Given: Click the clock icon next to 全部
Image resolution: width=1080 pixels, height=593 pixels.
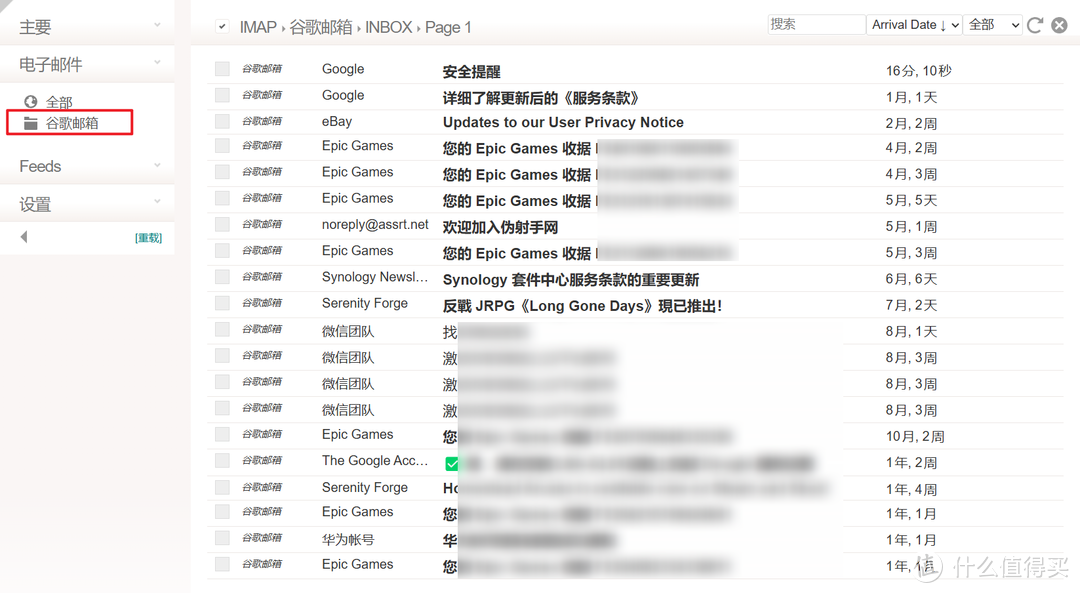Looking at the screenshot, I should [x=30, y=102].
